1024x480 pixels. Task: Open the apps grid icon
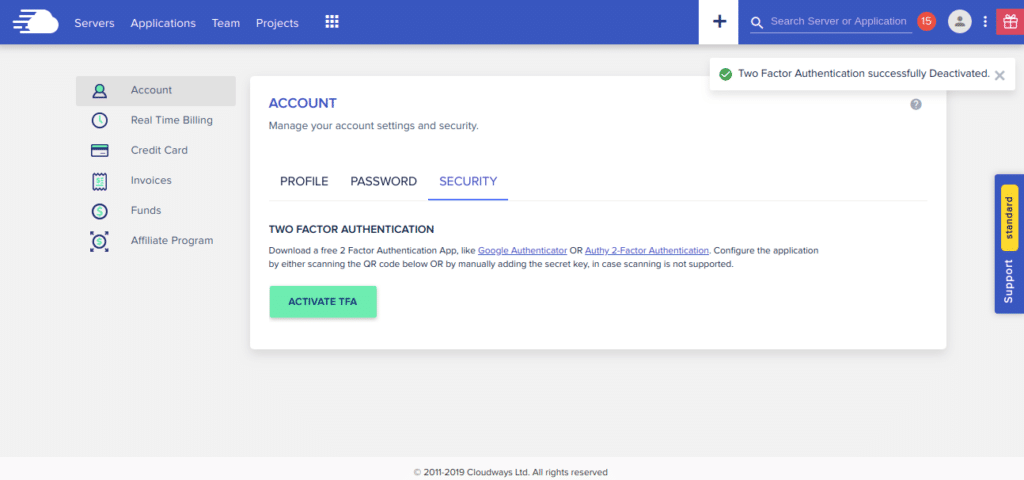point(332,22)
